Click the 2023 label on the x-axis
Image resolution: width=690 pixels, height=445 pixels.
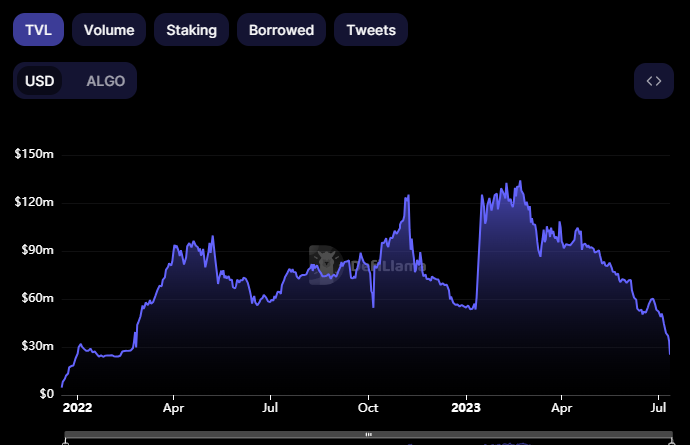466,408
